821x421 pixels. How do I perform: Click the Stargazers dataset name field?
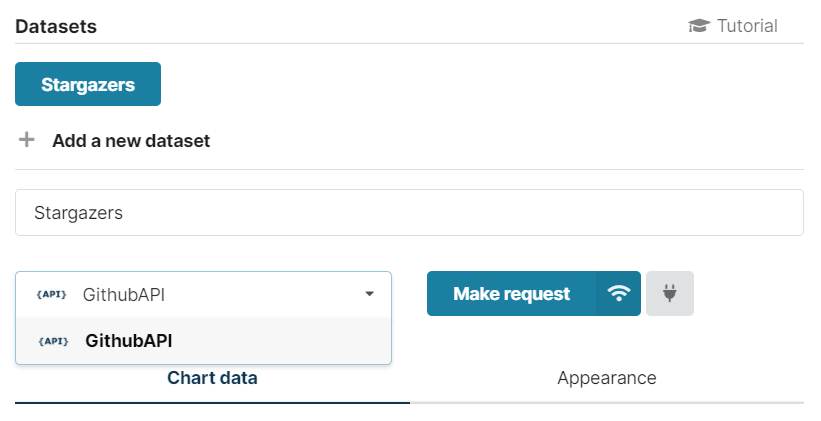coord(409,213)
